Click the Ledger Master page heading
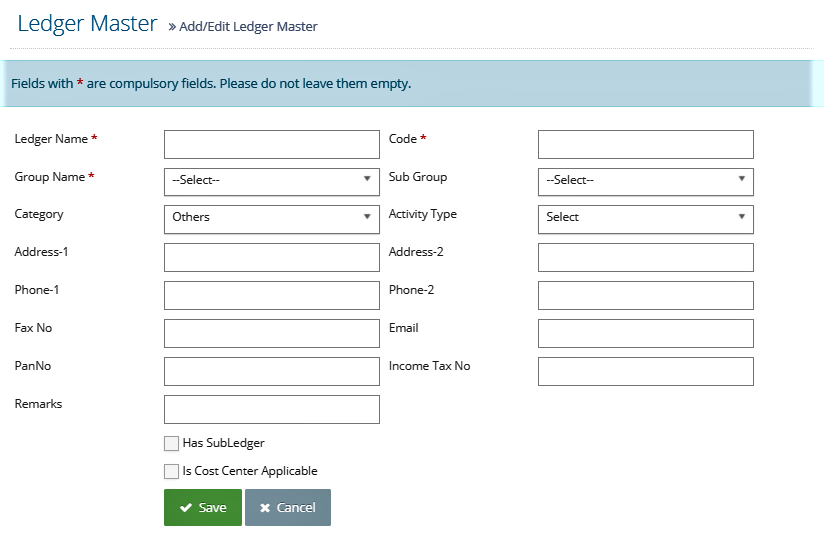The height and width of the screenshot is (550, 824). coord(87,24)
